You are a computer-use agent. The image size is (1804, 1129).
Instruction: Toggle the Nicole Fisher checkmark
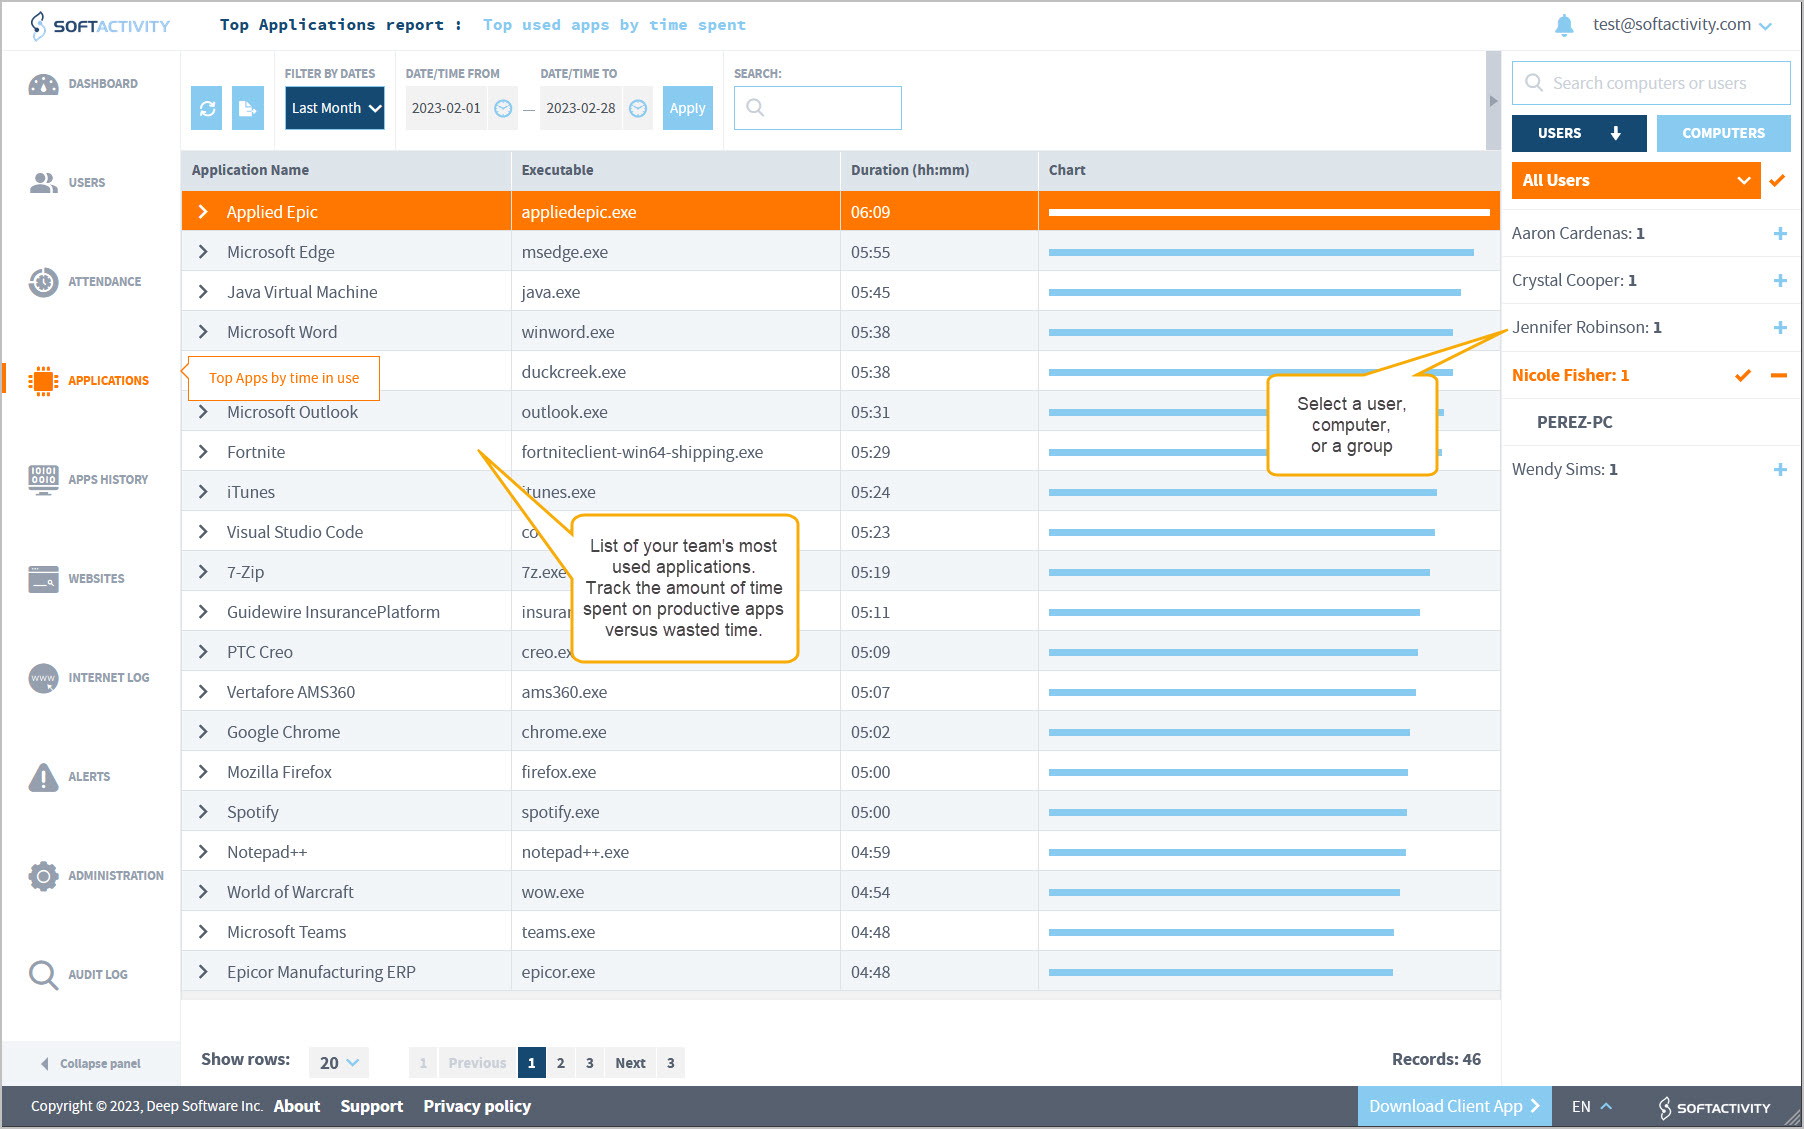click(x=1743, y=375)
